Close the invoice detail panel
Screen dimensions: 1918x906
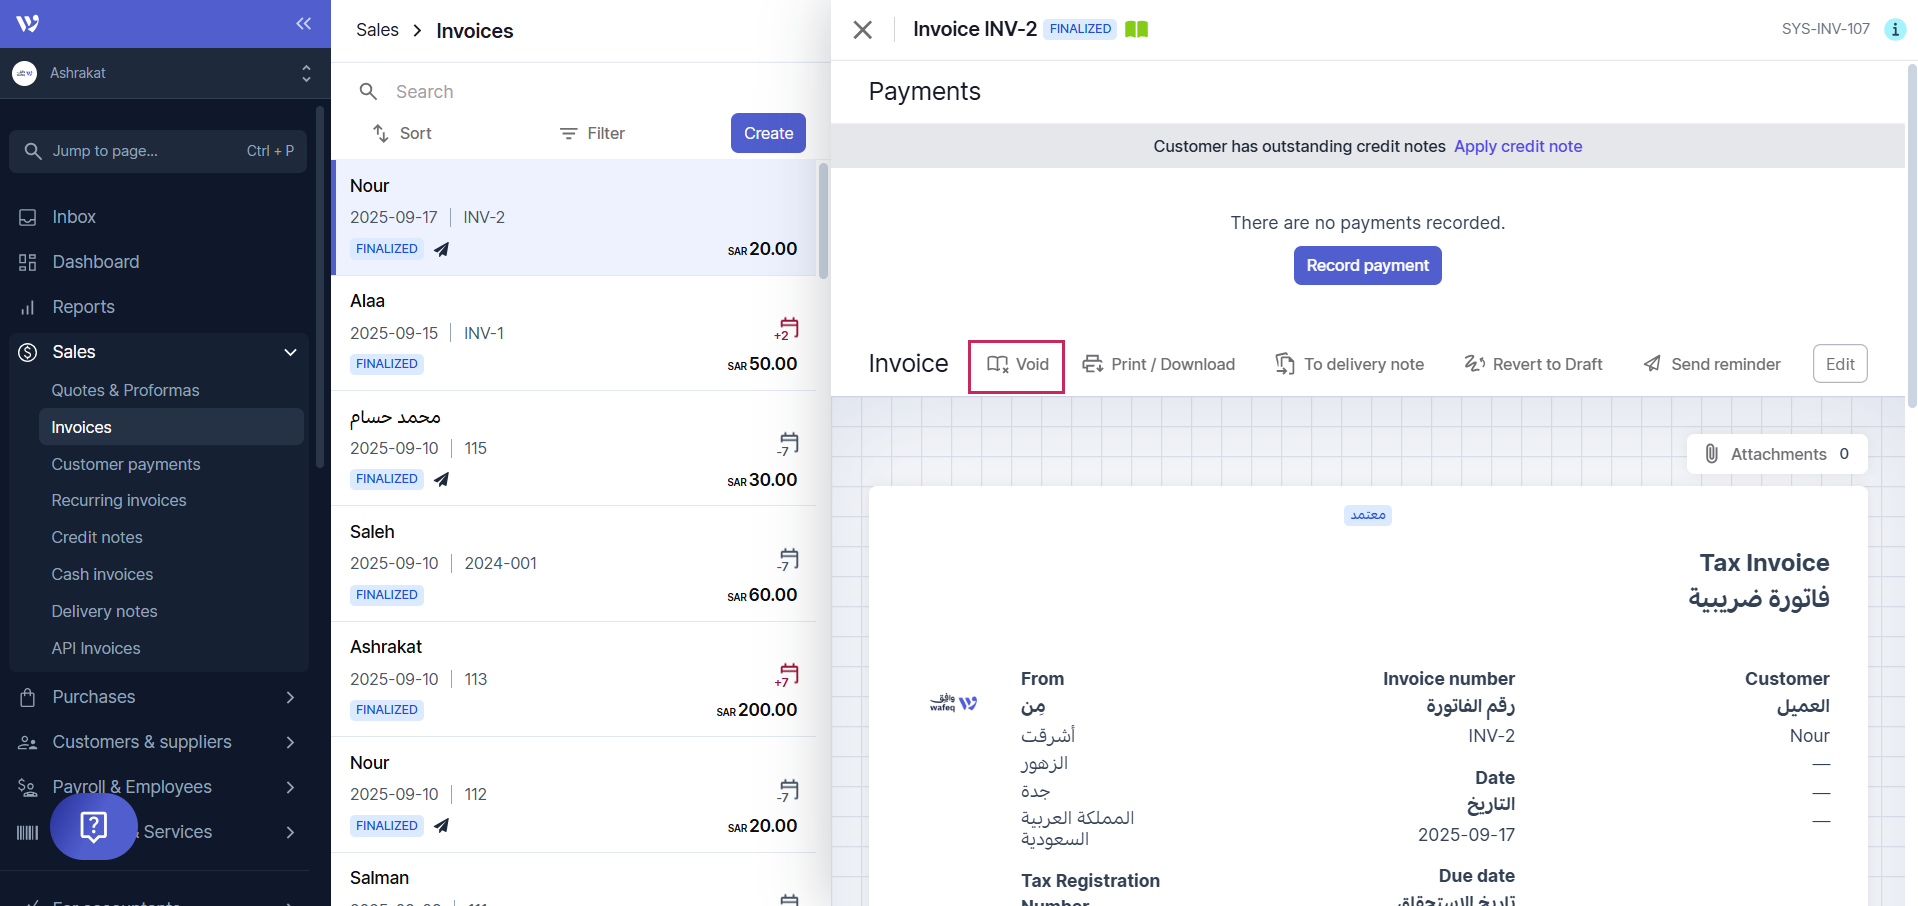862,30
